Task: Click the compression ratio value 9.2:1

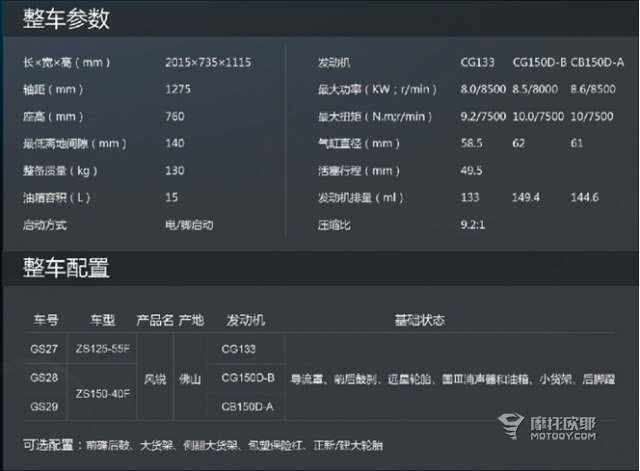Action: coord(473,225)
